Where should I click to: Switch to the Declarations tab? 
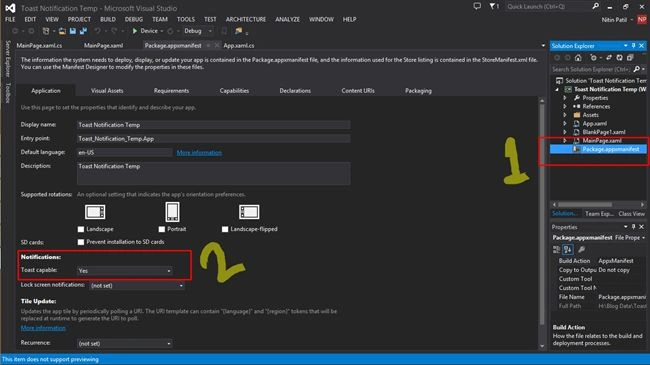click(295, 91)
